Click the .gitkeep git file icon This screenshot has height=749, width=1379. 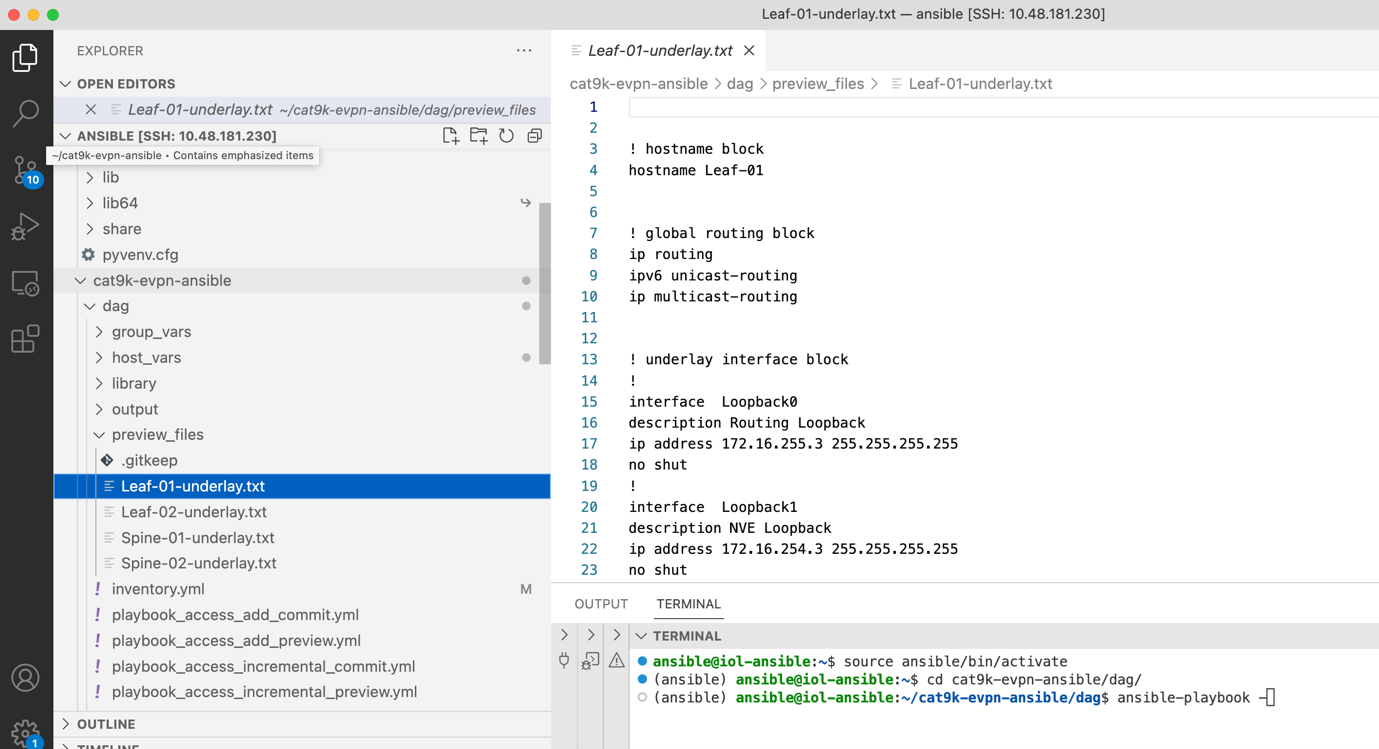click(107, 461)
